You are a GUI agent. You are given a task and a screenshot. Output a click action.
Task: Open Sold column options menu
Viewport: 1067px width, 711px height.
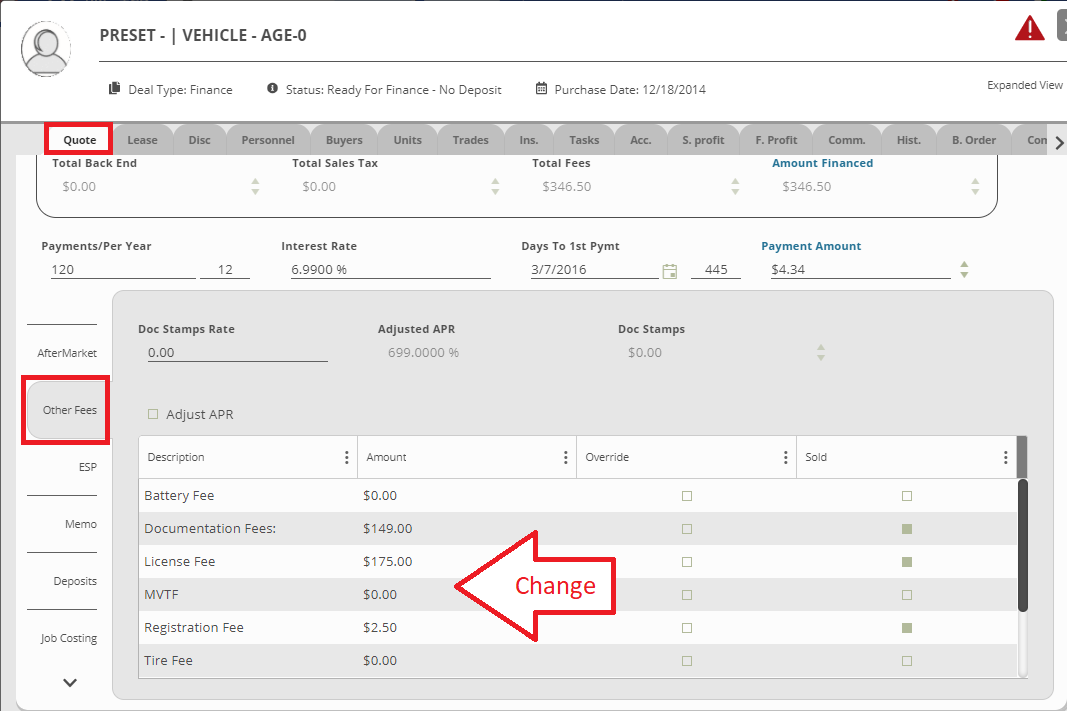pos(1005,458)
